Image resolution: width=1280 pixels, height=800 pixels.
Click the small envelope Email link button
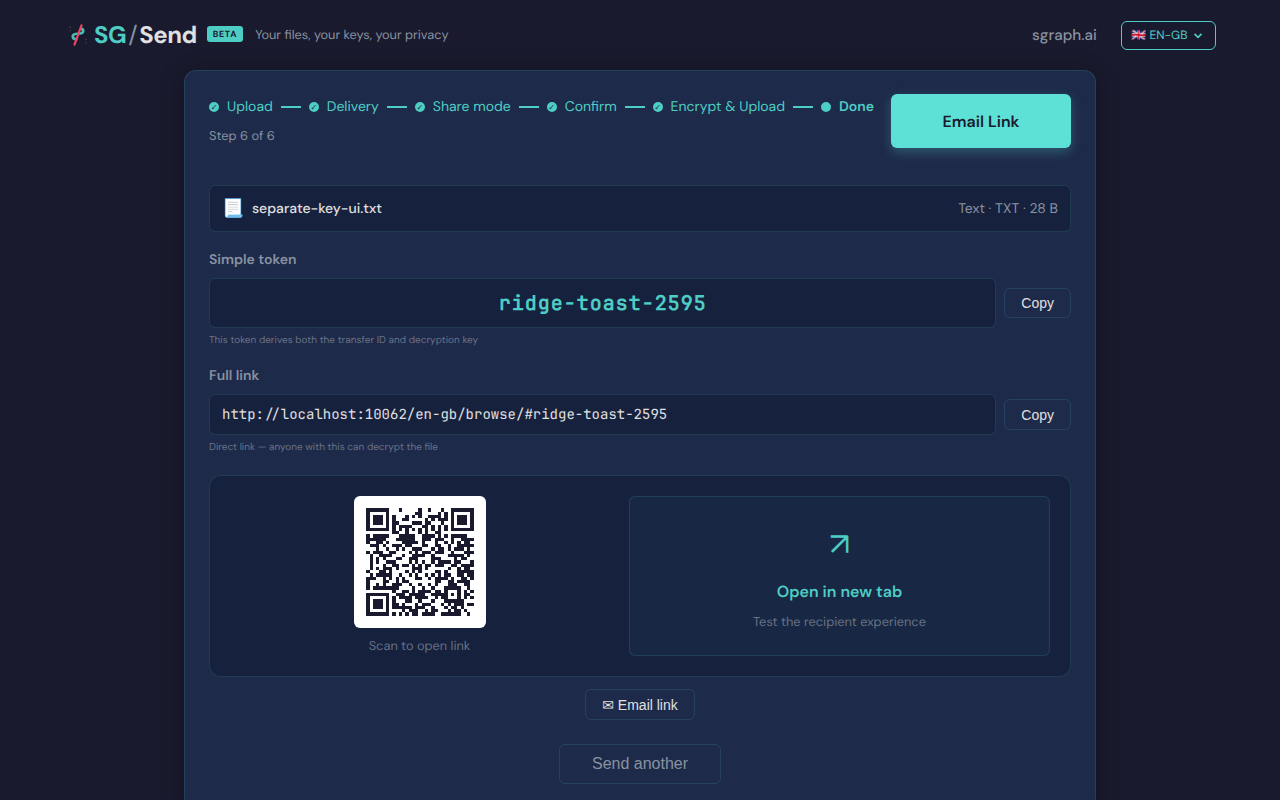(640, 705)
